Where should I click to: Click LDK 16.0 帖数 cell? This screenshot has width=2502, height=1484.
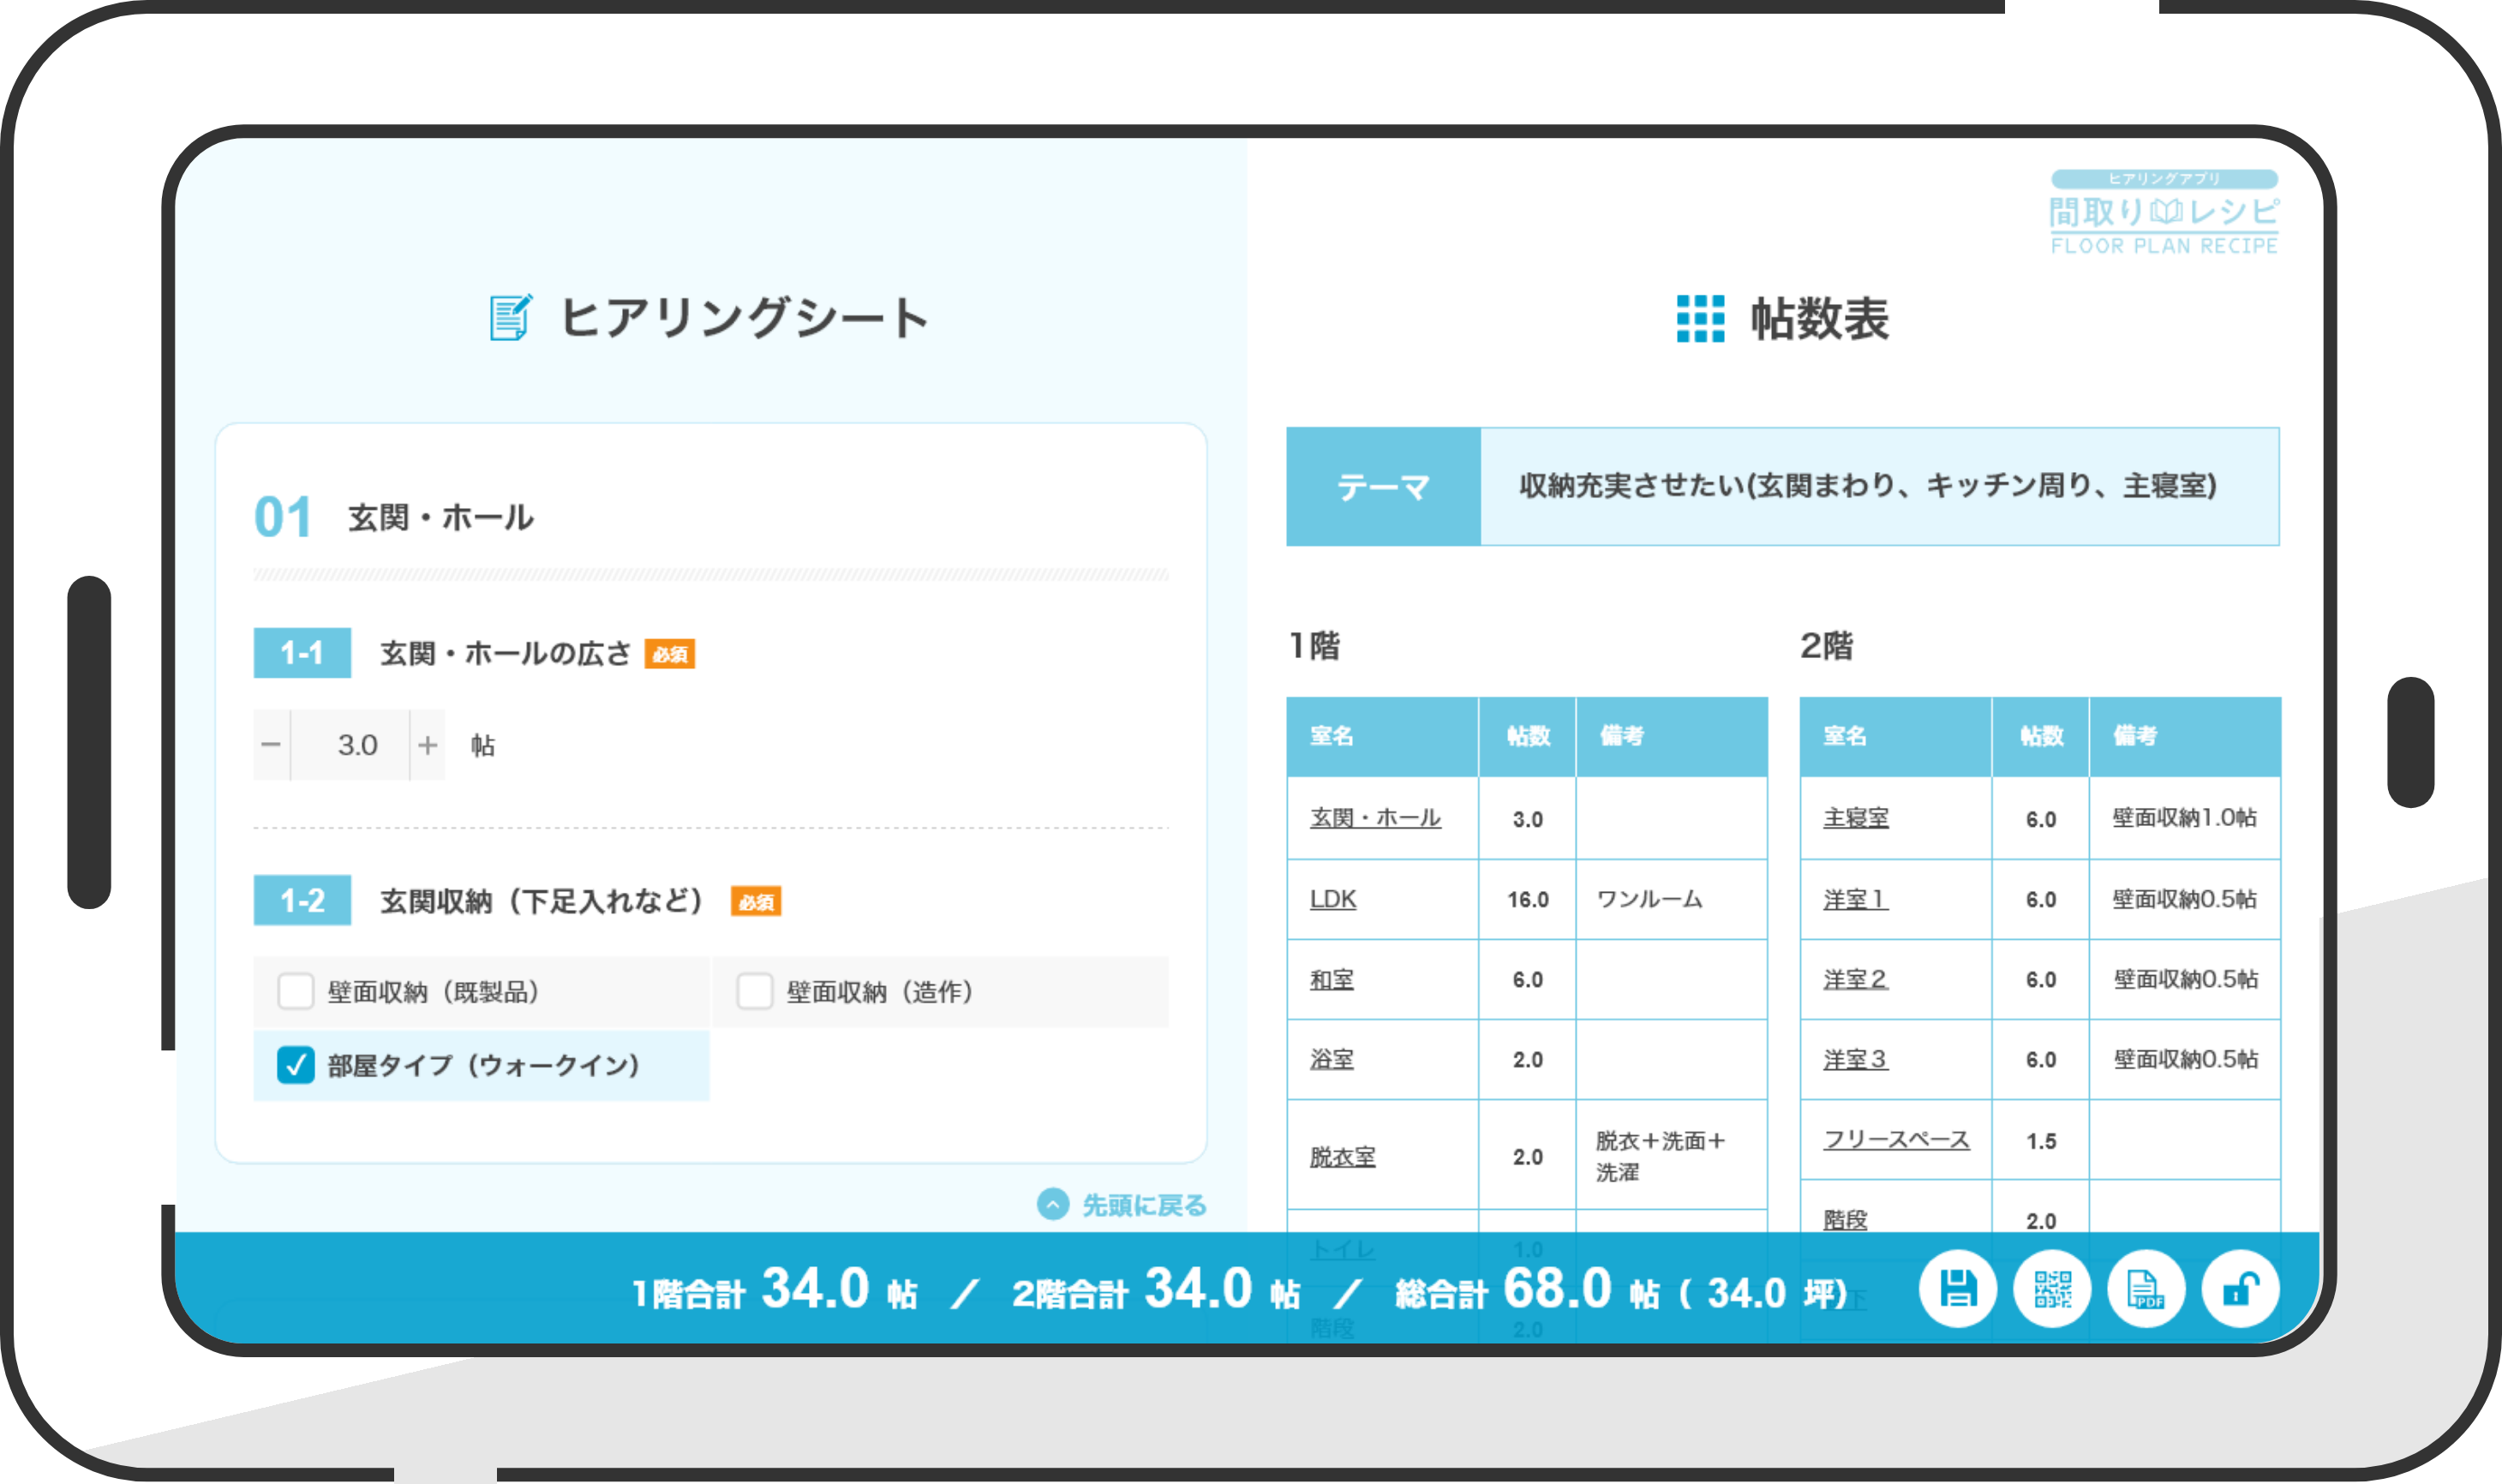(1528, 899)
